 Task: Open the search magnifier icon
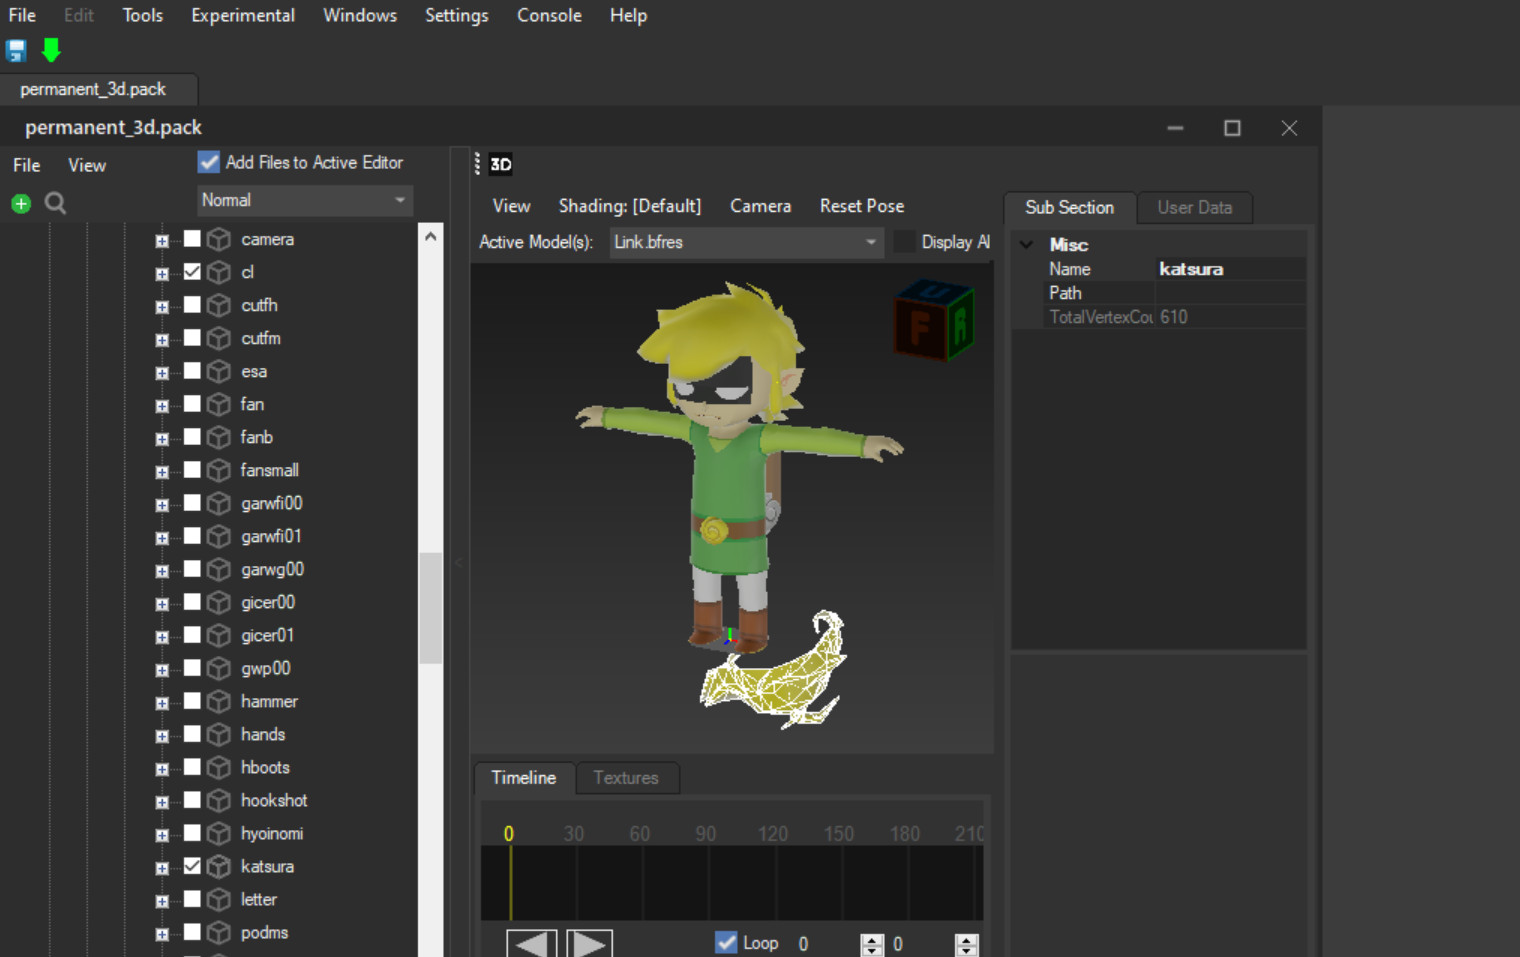(55, 203)
